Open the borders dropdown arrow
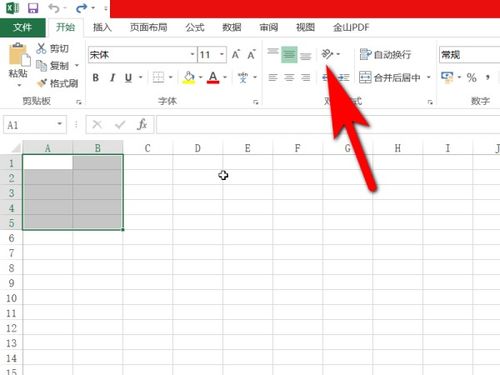 [x=171, y=77]
